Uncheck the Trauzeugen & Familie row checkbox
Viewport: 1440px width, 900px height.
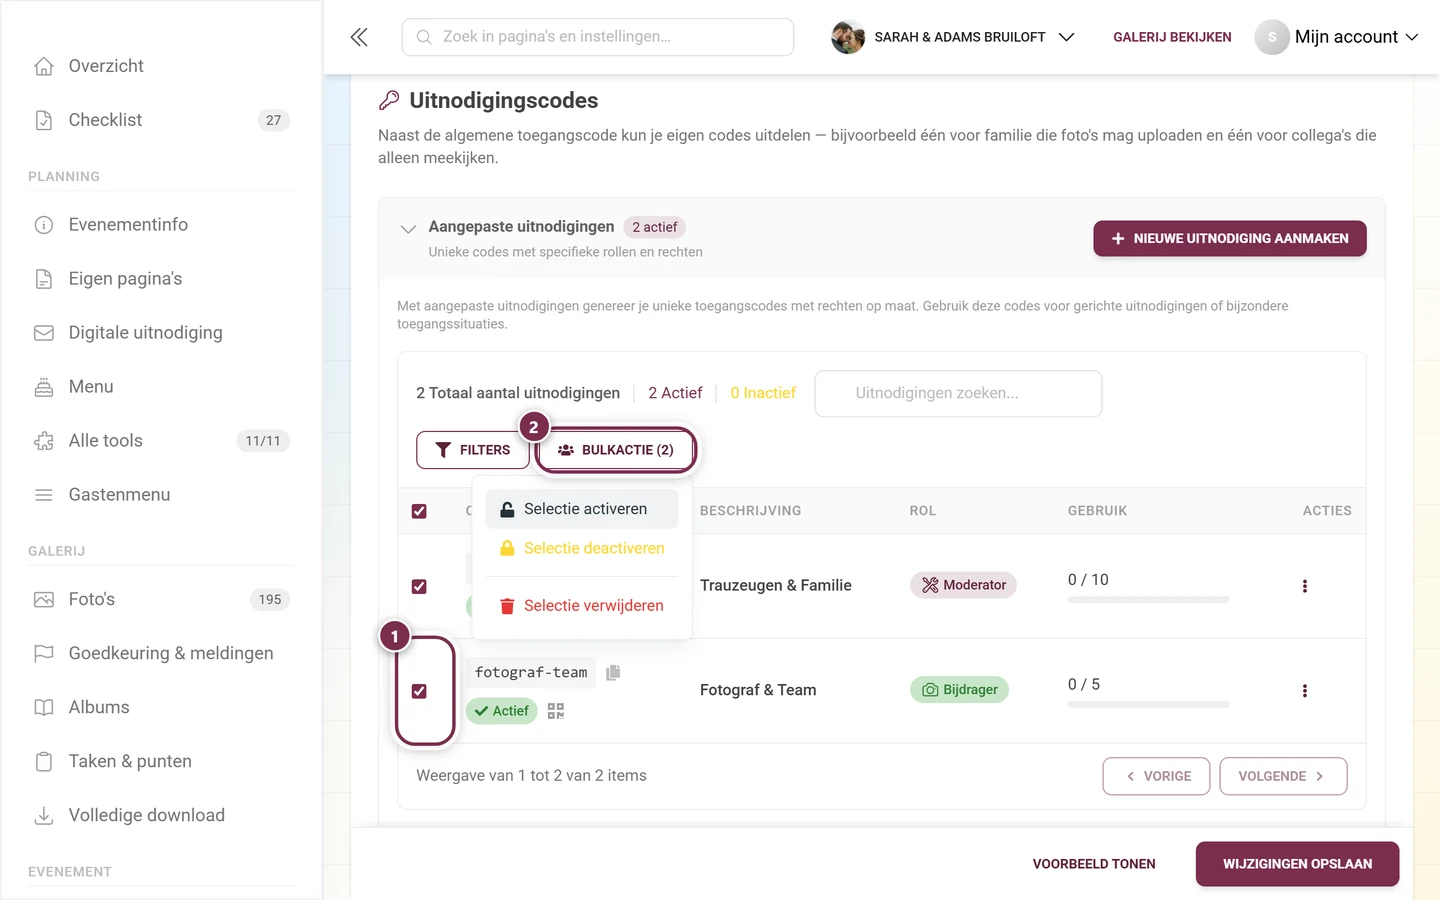pos(419,586)
